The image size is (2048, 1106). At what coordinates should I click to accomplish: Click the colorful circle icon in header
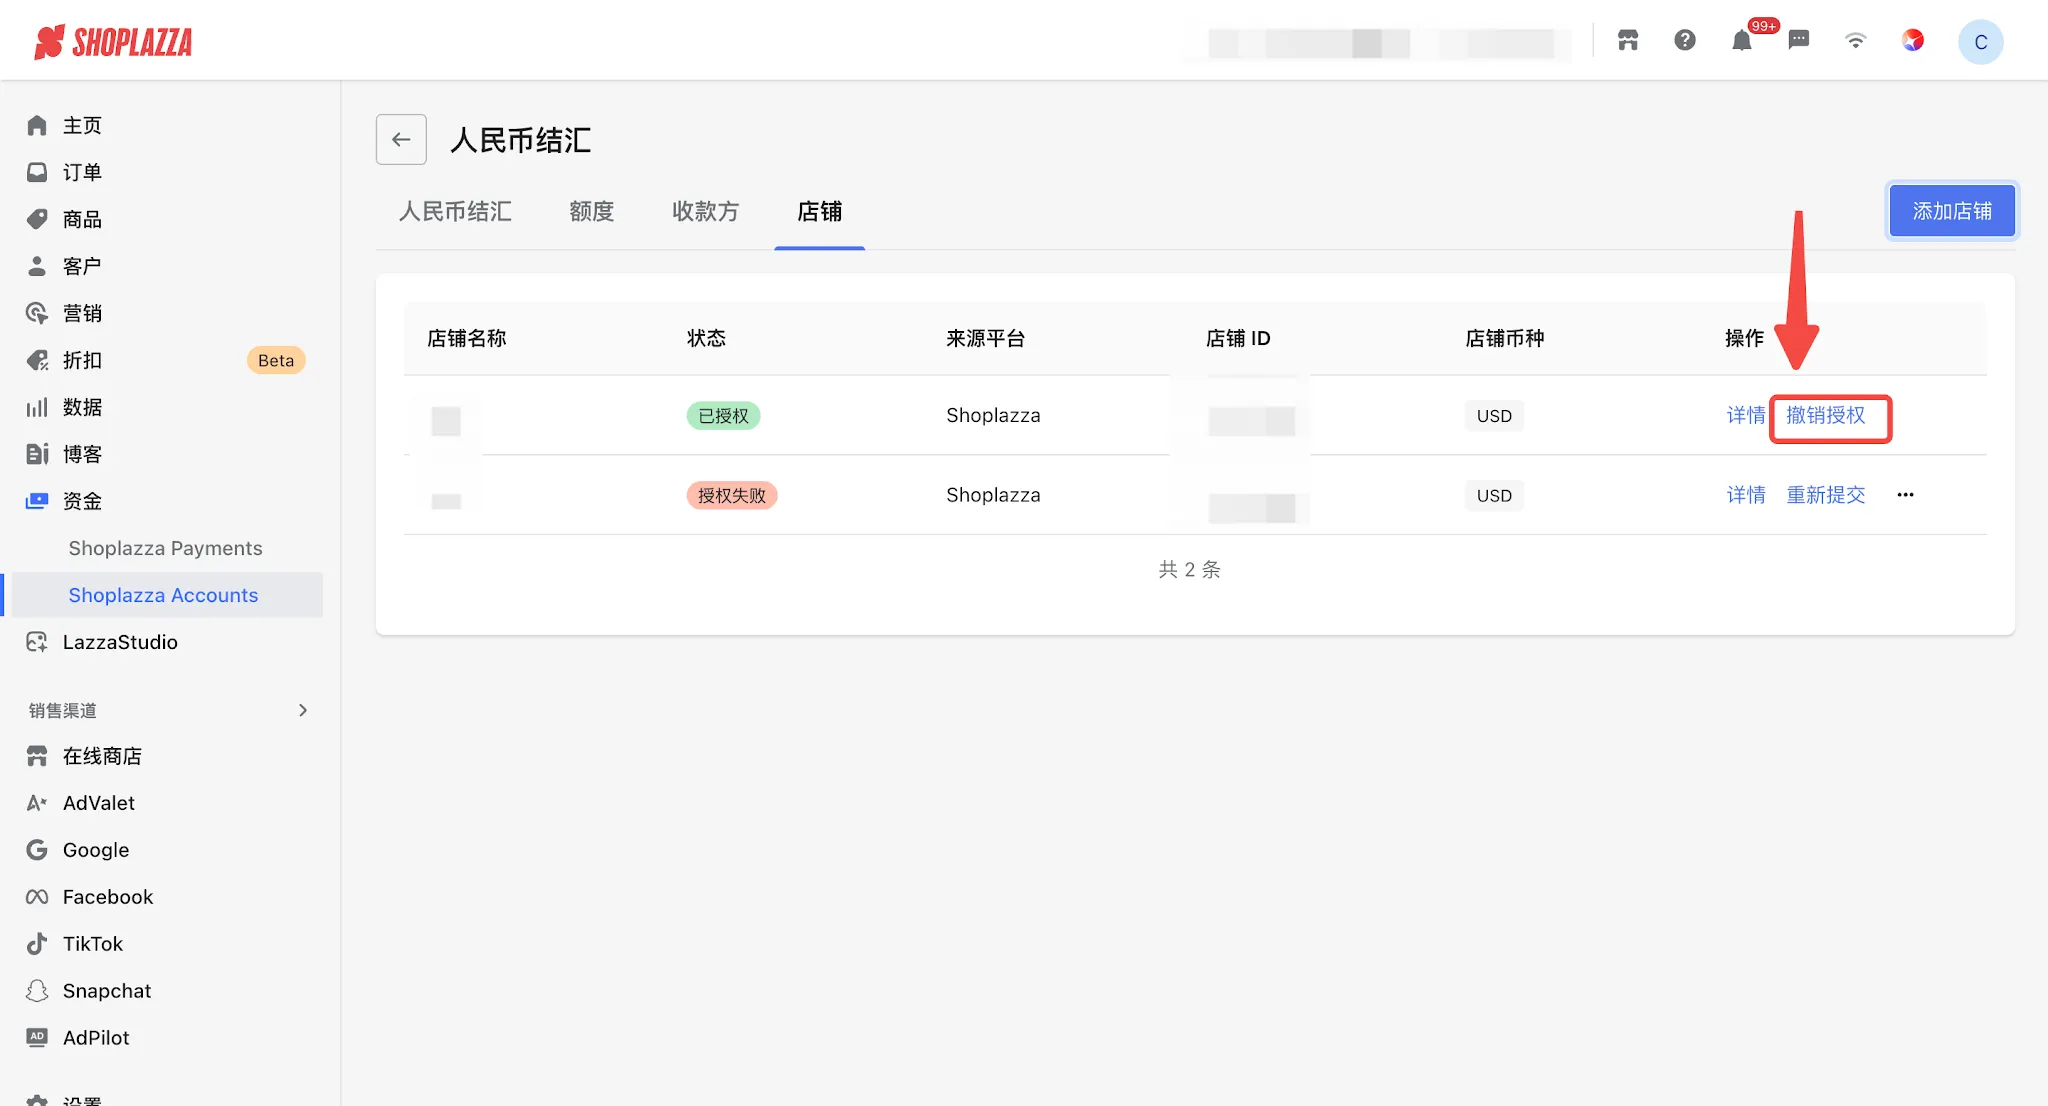click(x=1913, y=40)
